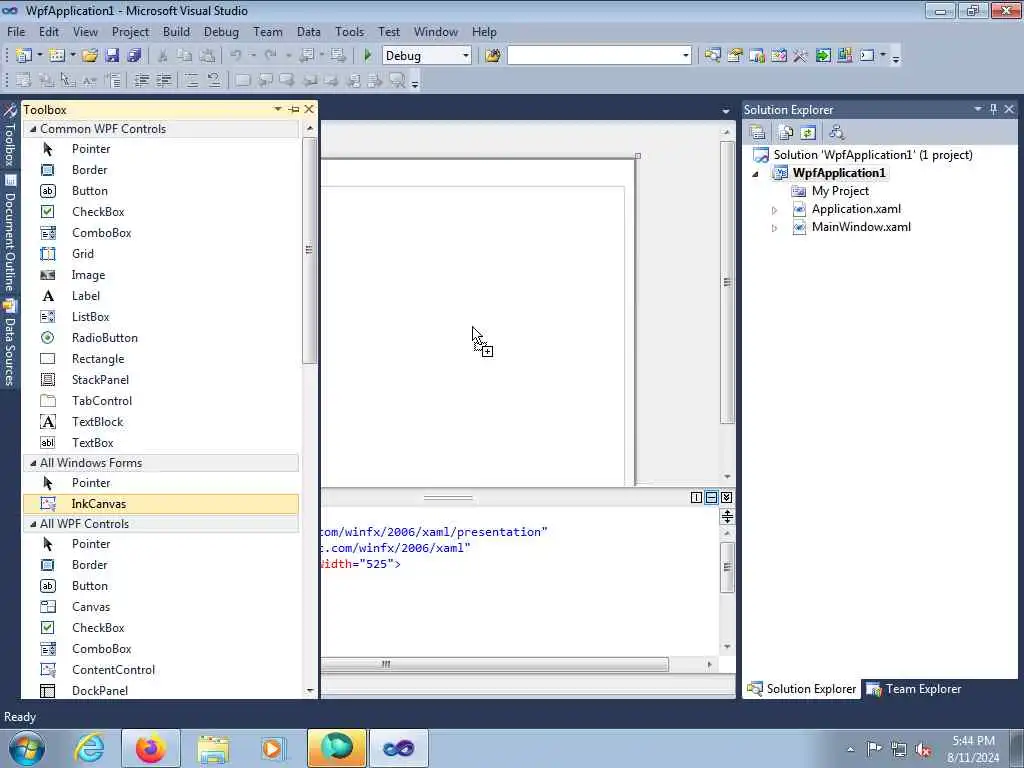
Task: Open the Extension Manager toolbar icon
Action: pos(844,56)
